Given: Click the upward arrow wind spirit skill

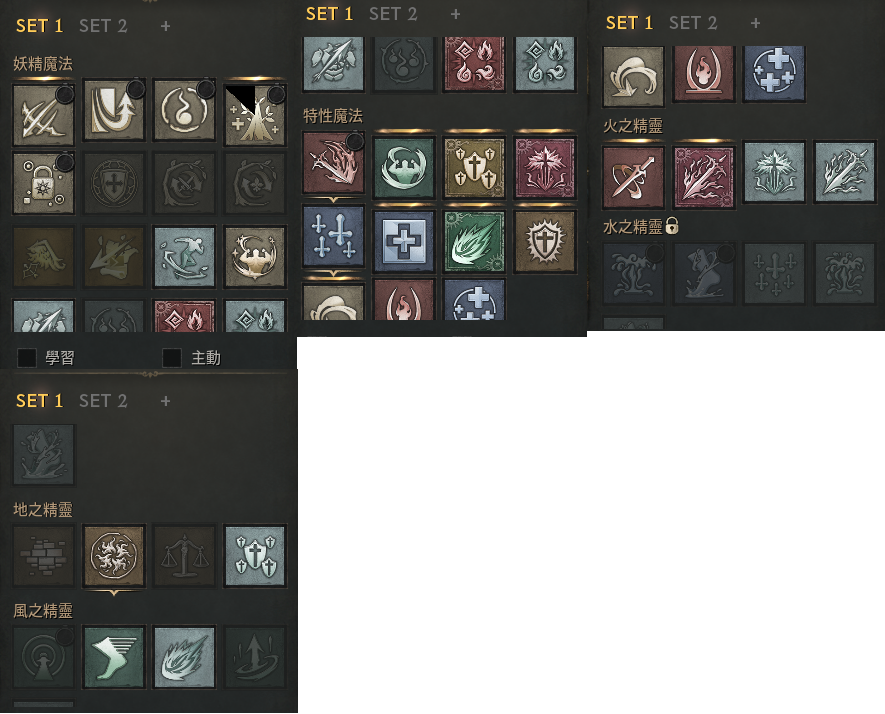Looking at the screenshot, I should pyautogui.click(x=255, y=656).
